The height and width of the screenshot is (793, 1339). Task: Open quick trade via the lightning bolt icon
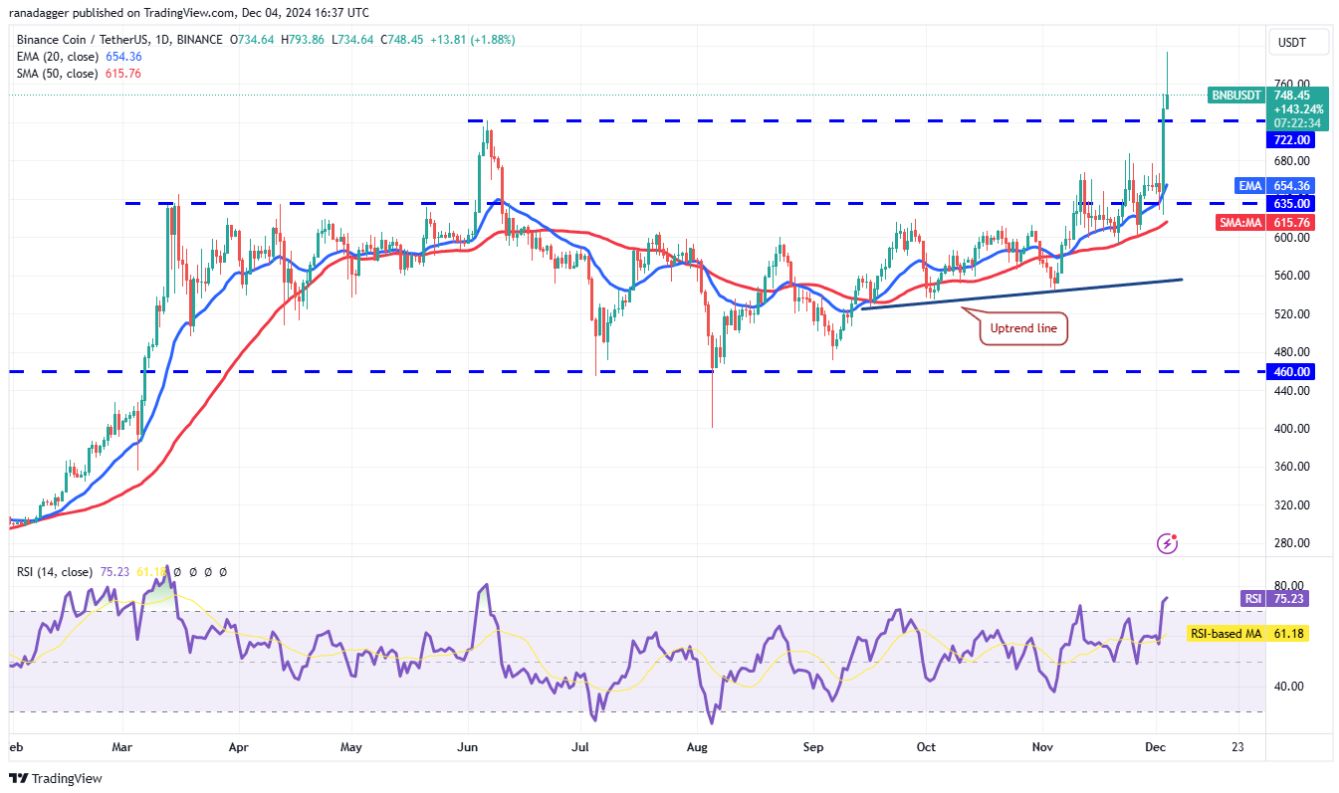tap(1166, 543)
